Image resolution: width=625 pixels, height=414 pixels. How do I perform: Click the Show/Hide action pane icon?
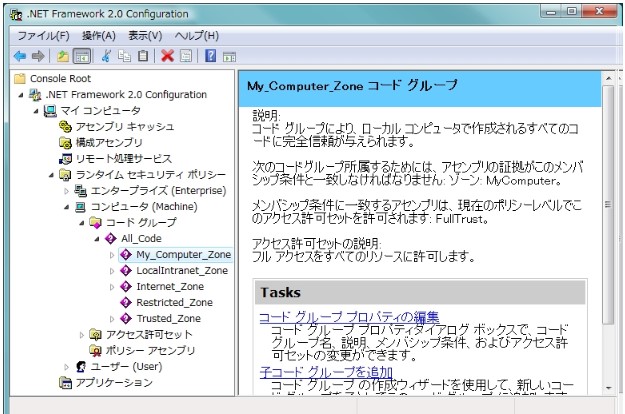click(x=229, y=57)
